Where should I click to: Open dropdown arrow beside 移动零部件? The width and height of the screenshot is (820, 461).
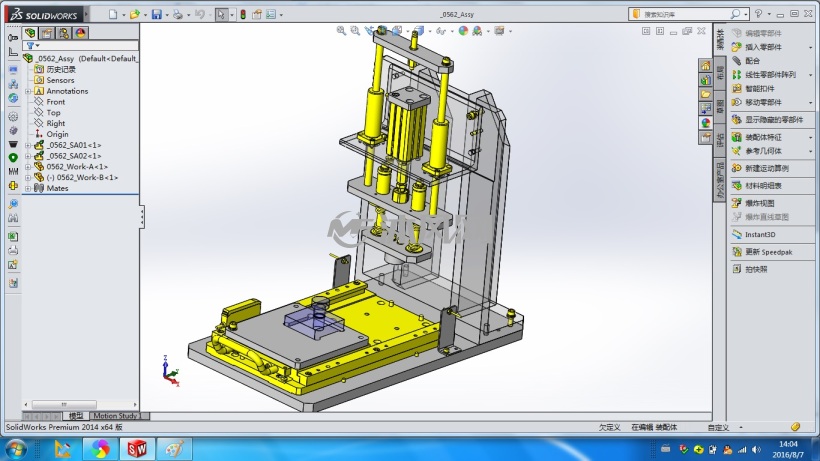811,102
